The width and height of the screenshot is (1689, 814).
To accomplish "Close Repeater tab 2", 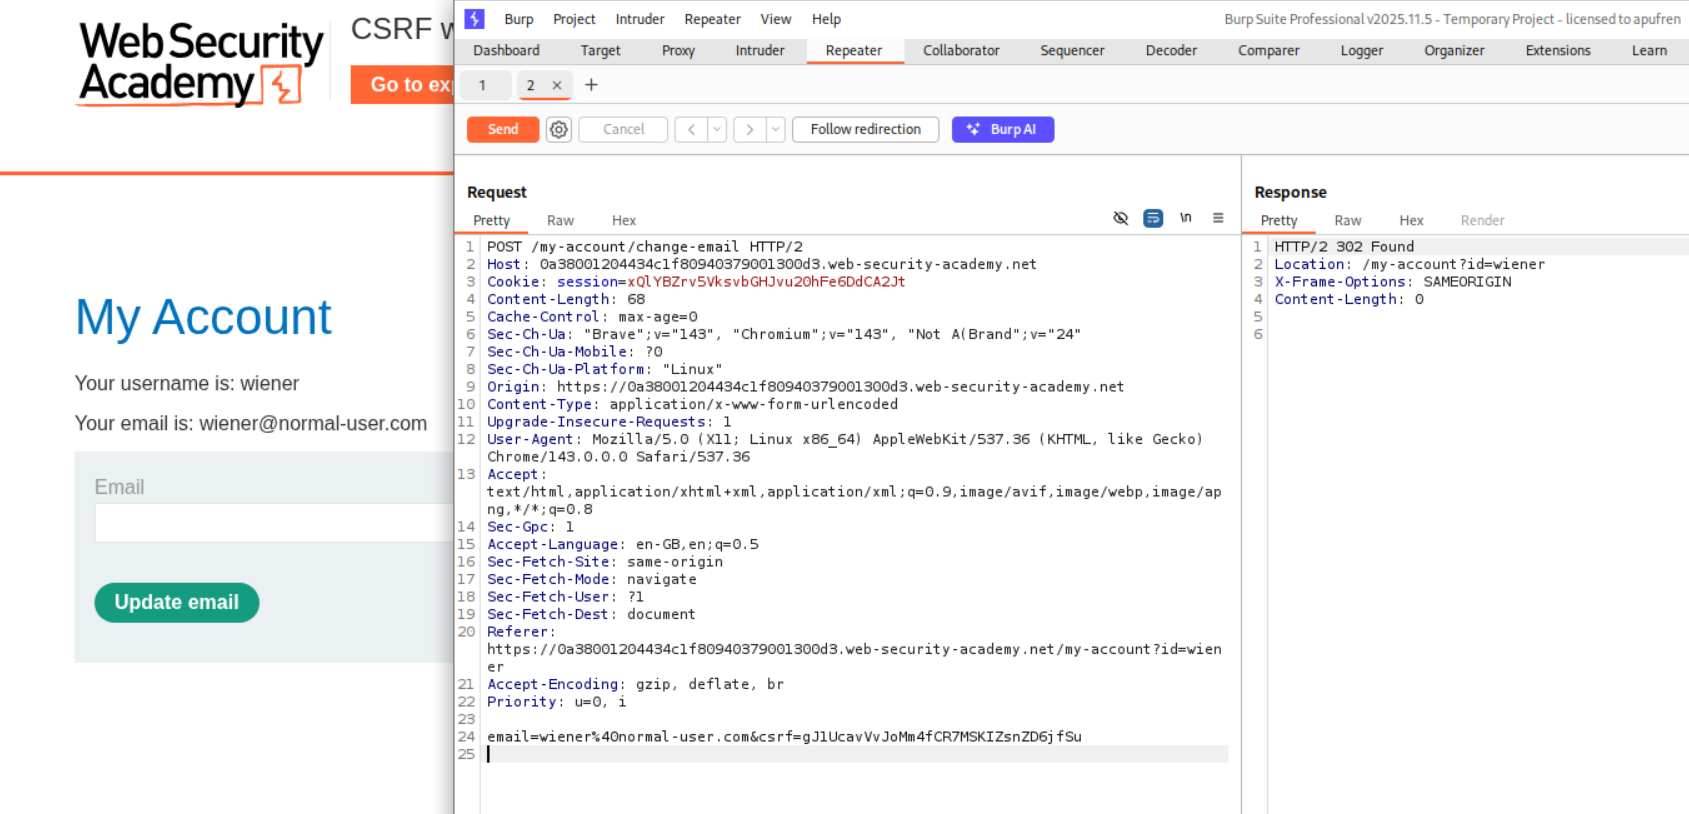I will point(557,85).
